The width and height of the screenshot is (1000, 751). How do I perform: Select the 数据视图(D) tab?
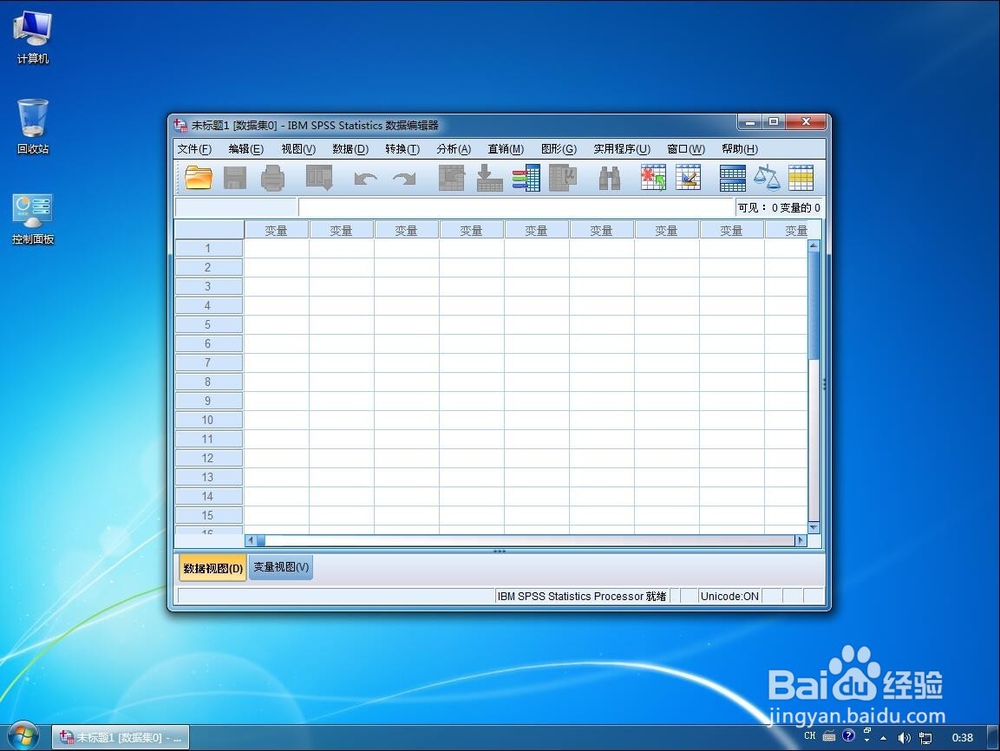(x=211, y=566)
